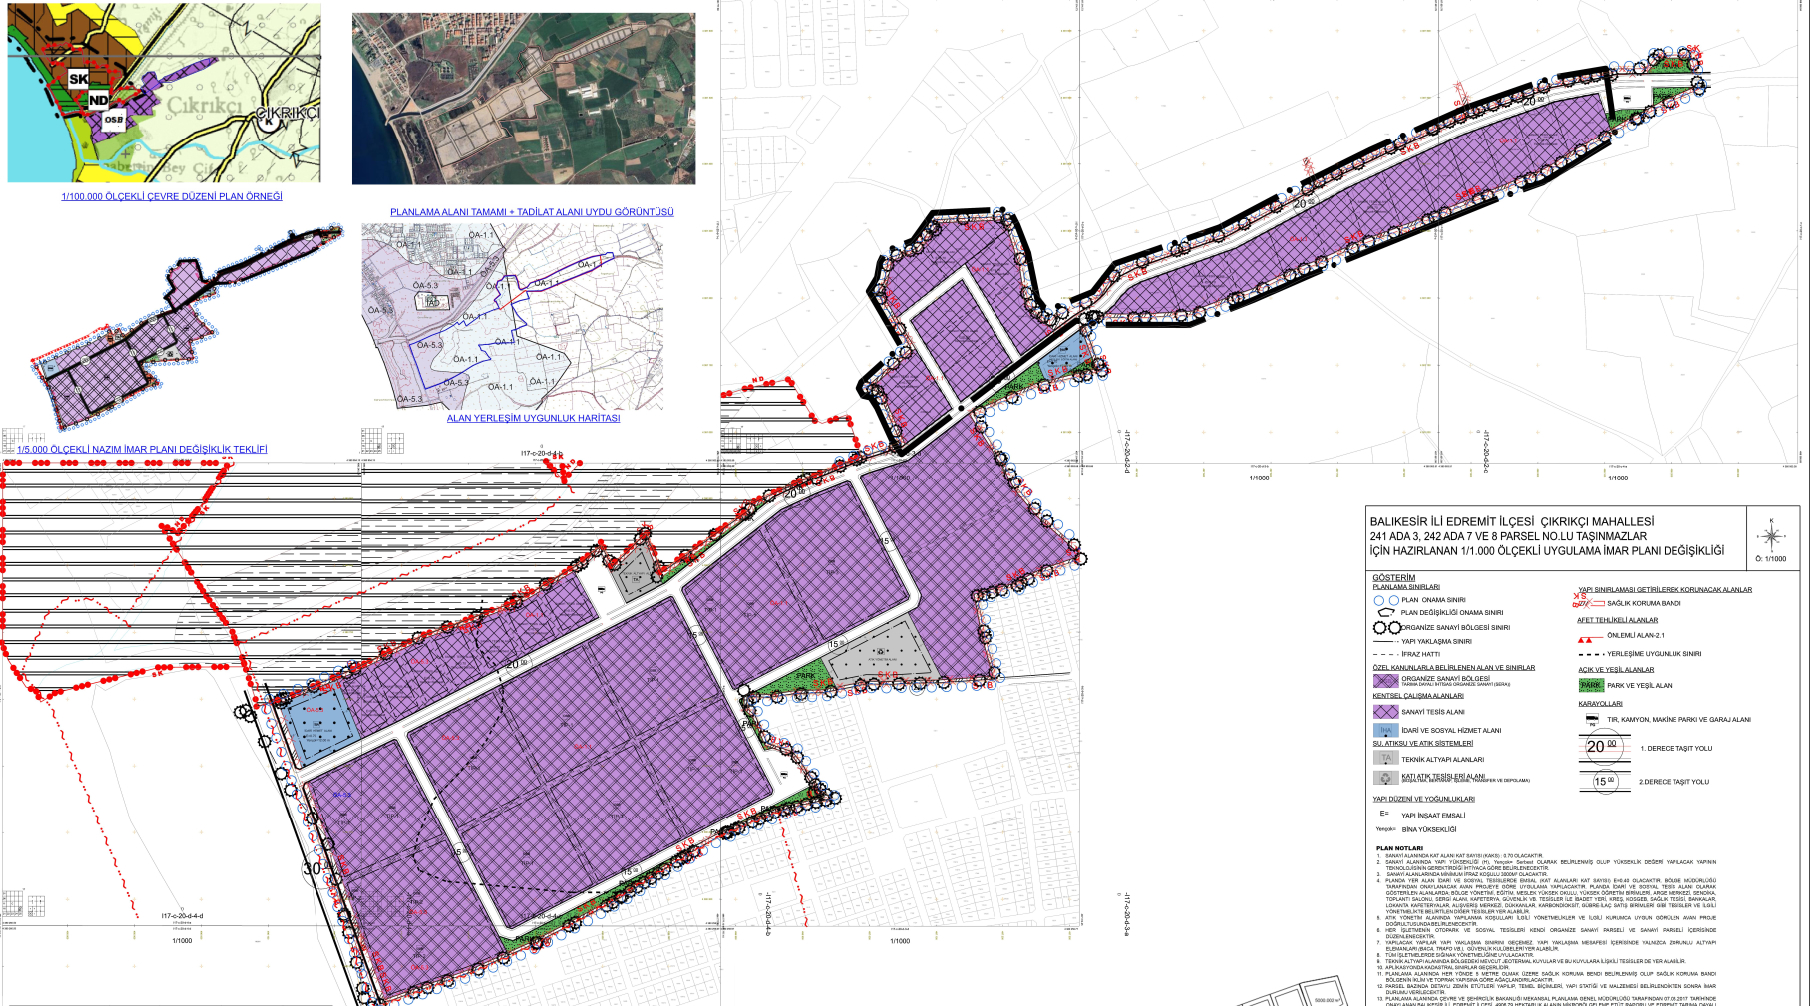Screen dimensions: 1810x1006
Task: Open the 1/100.000 environmental plan thumbnail
Action: (x=164, y=92)
